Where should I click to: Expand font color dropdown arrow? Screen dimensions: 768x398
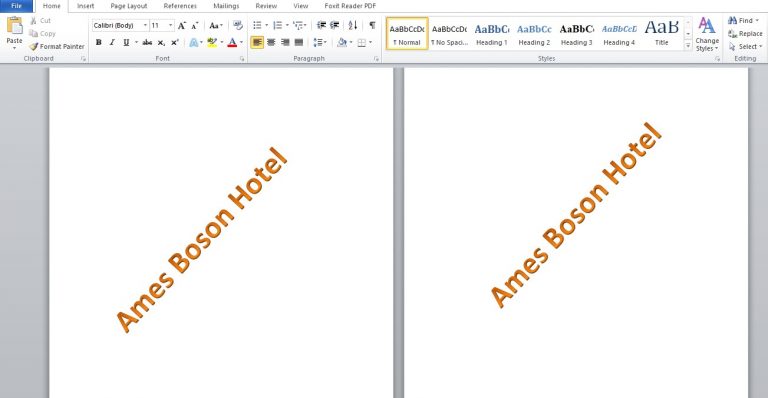click(x=241, y=43)
